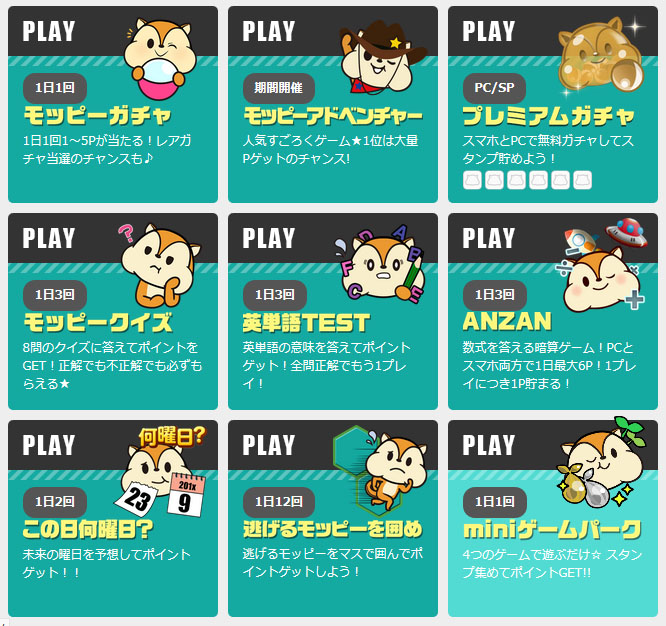Click the golden Moppy premium gacha icon

click(602, 56)
